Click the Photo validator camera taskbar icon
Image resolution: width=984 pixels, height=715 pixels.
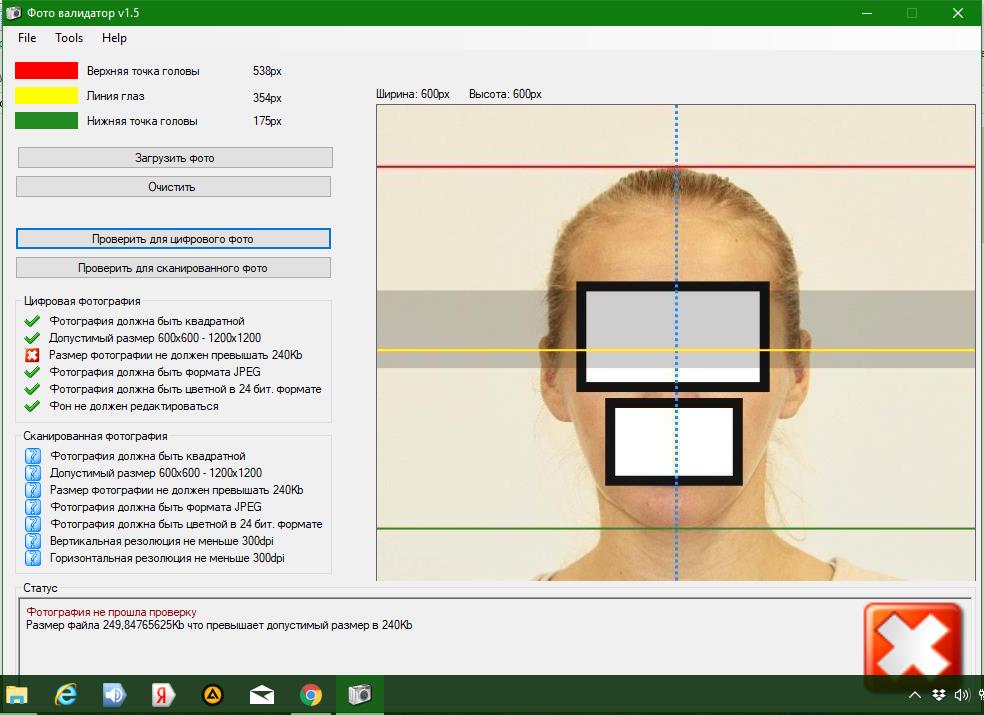click(x=360, y=694)
